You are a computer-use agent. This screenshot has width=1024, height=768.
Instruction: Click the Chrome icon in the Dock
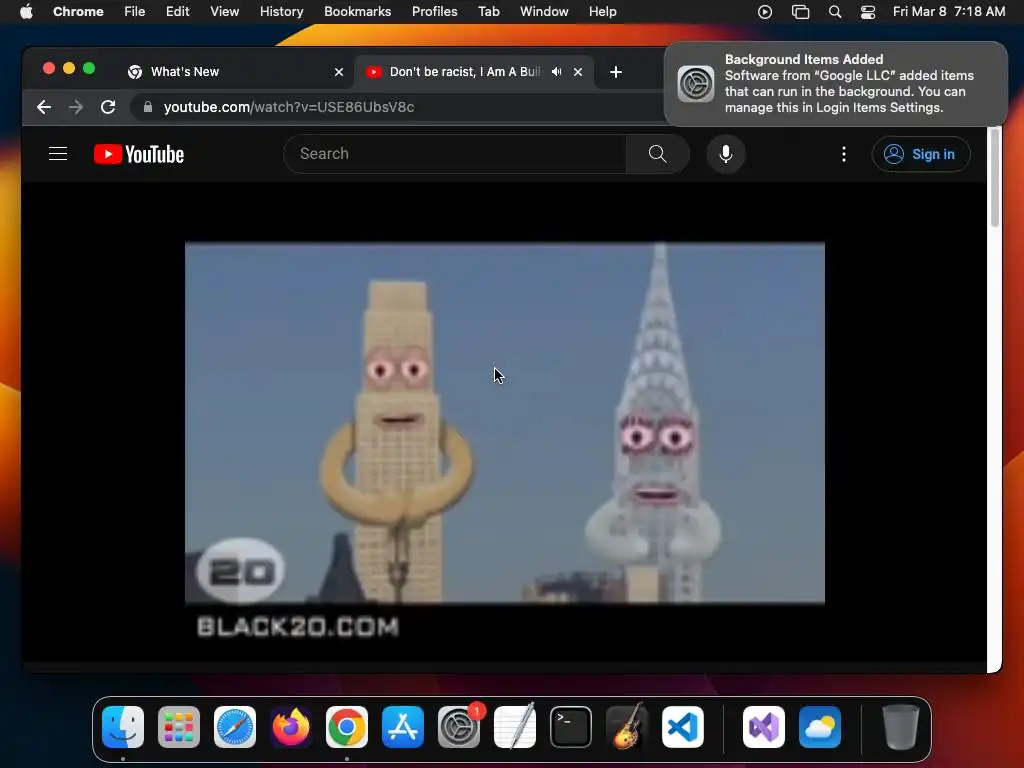[347, 727]
